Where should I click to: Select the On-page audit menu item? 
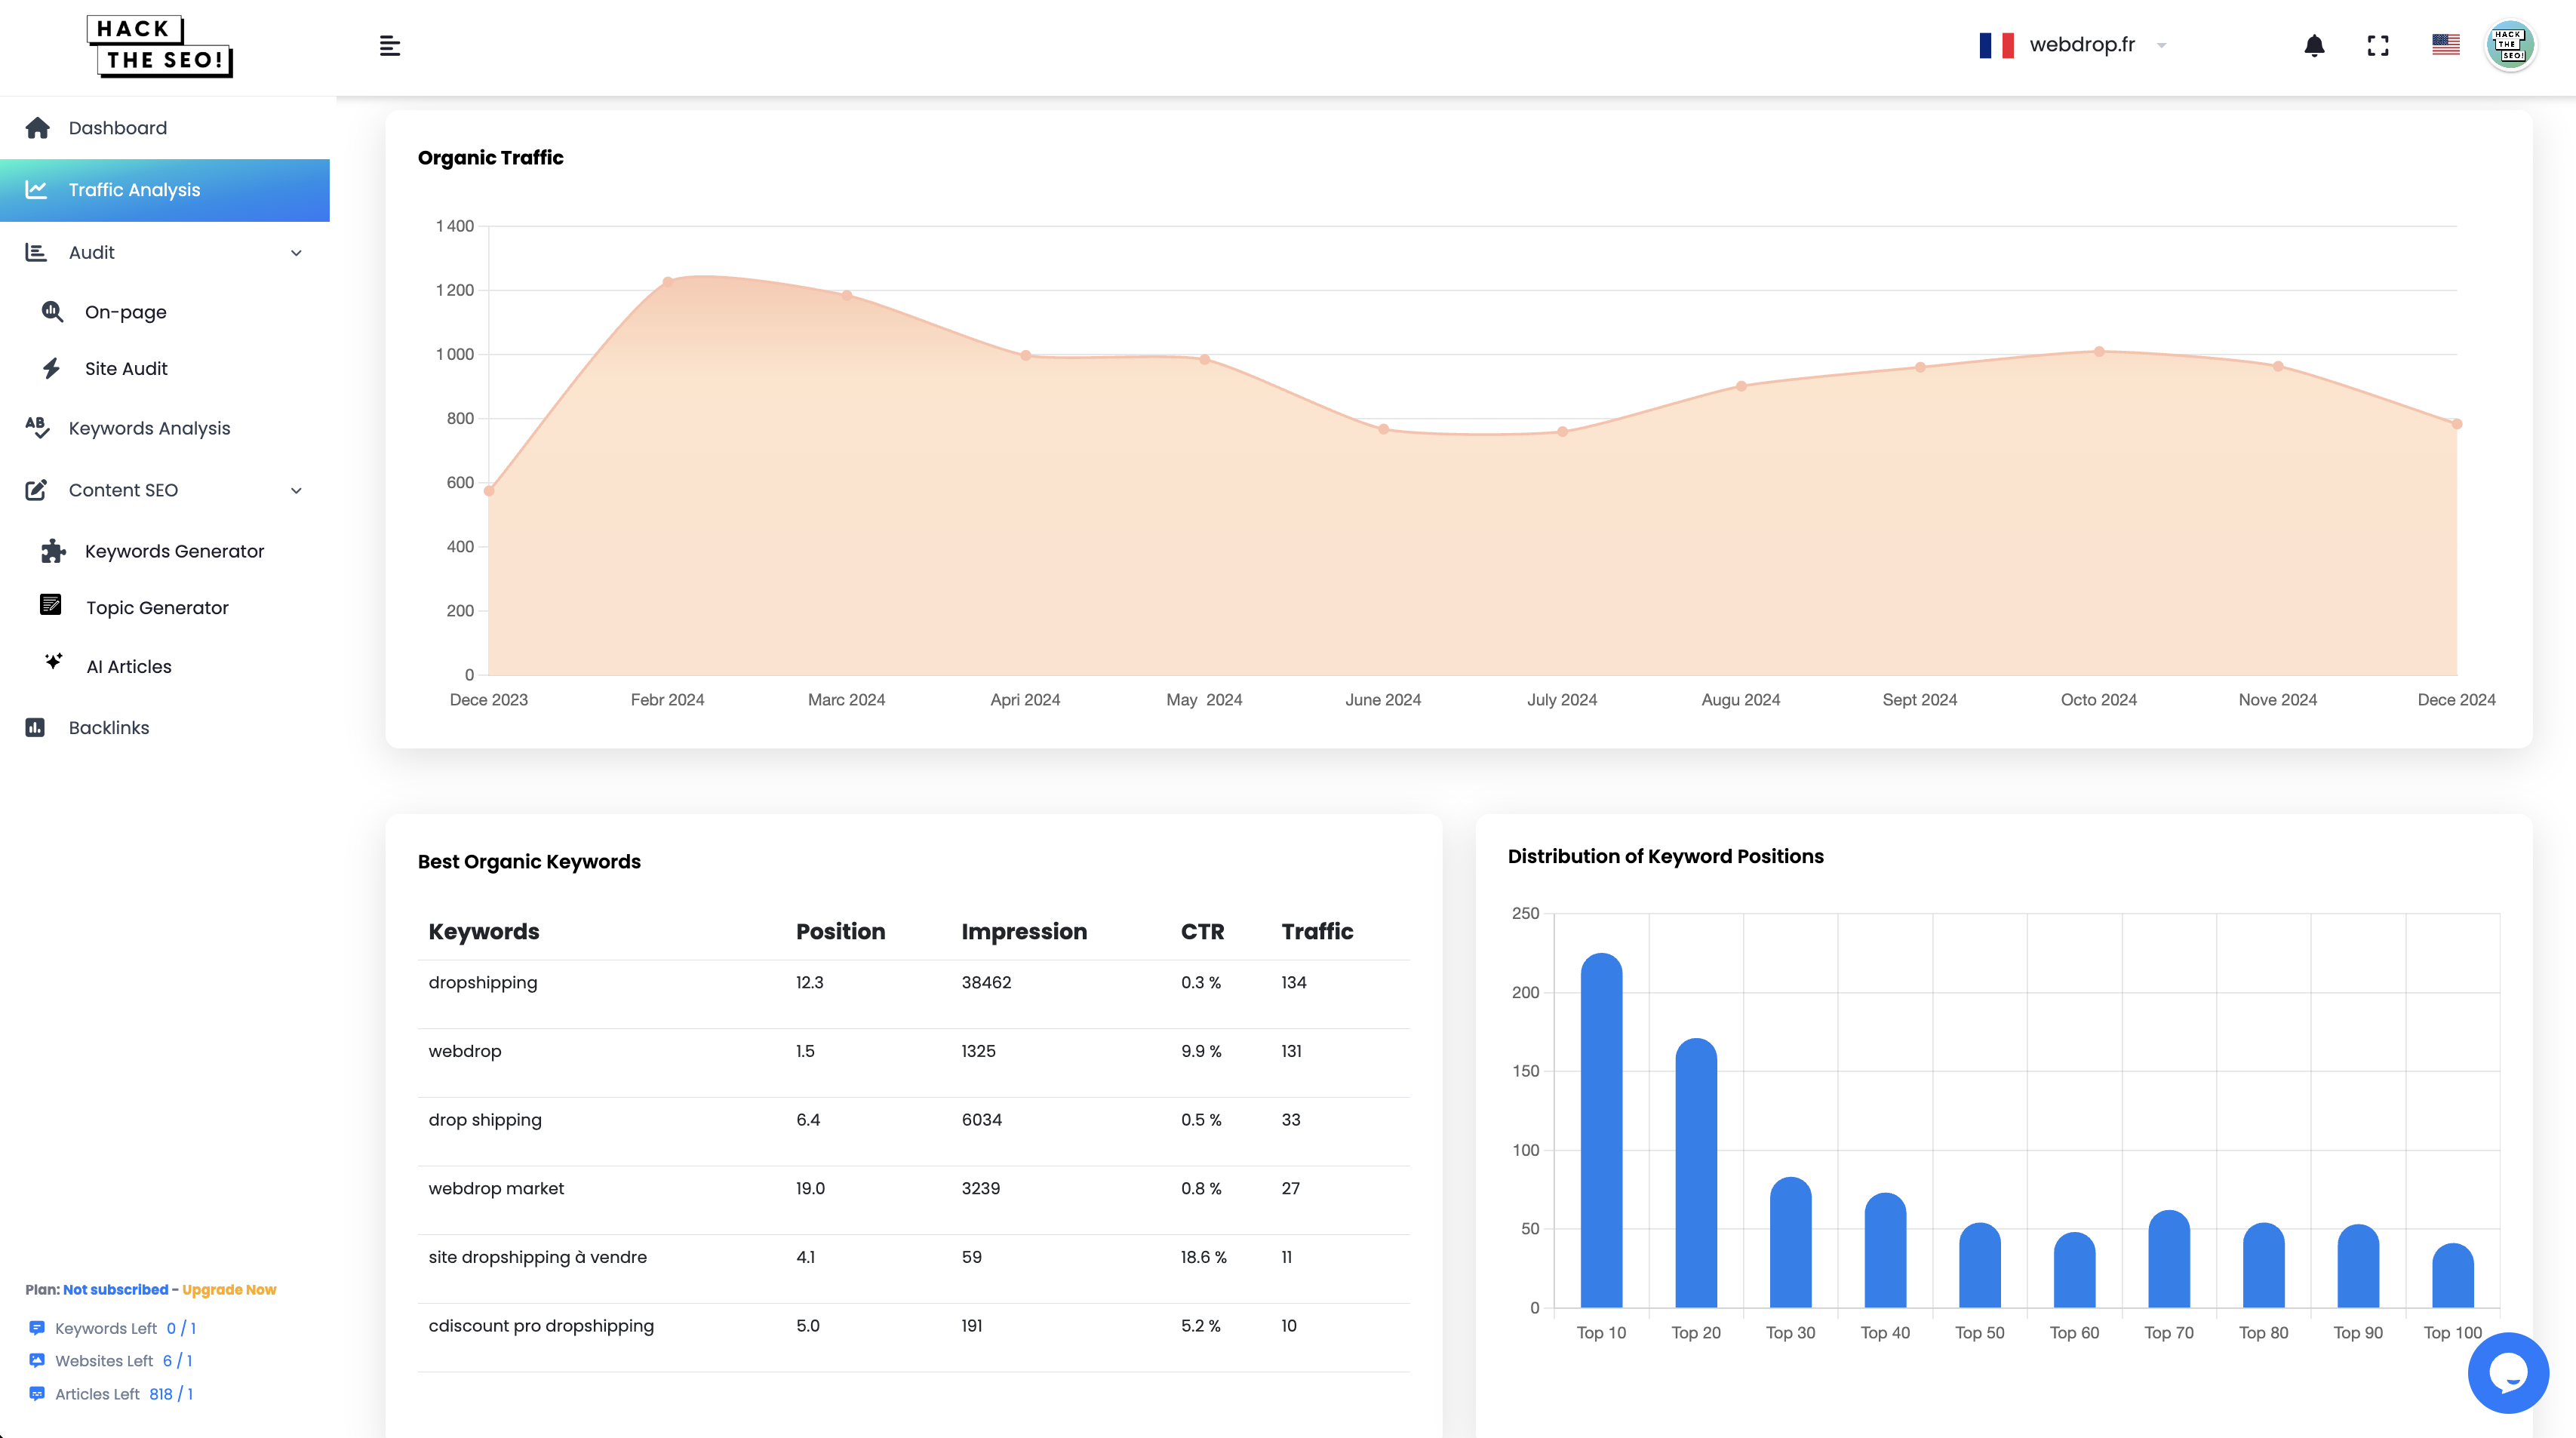(x=124, y=312)
